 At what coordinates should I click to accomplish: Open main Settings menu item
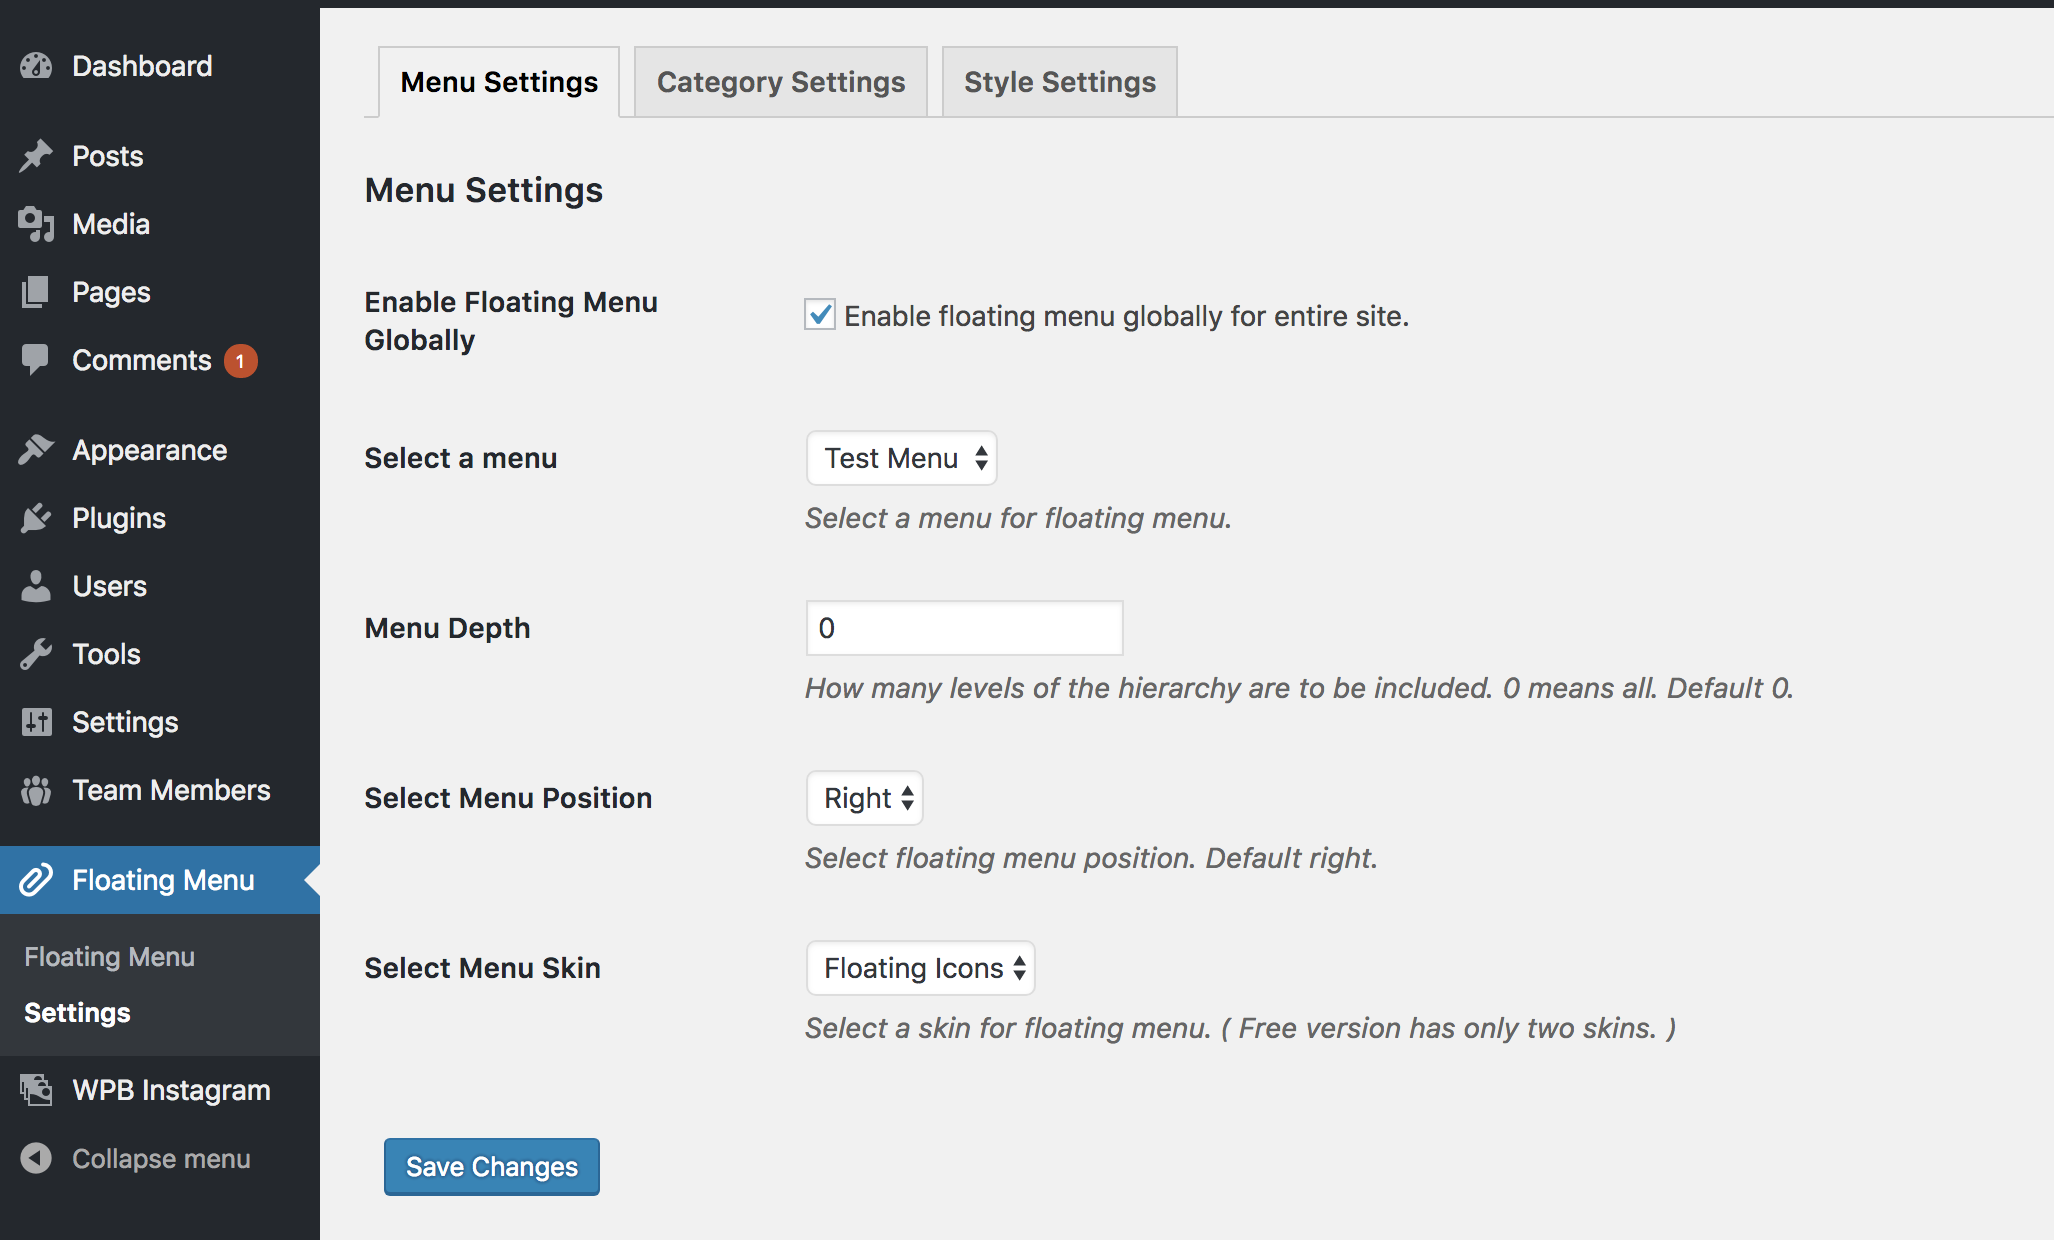point(160,722)
